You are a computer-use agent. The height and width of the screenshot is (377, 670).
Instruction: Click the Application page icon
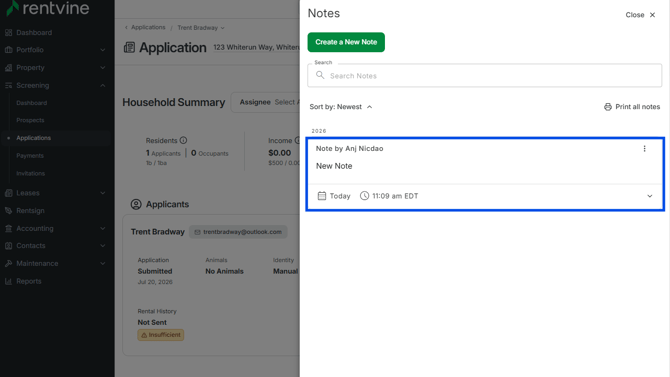tap(129, 47)
